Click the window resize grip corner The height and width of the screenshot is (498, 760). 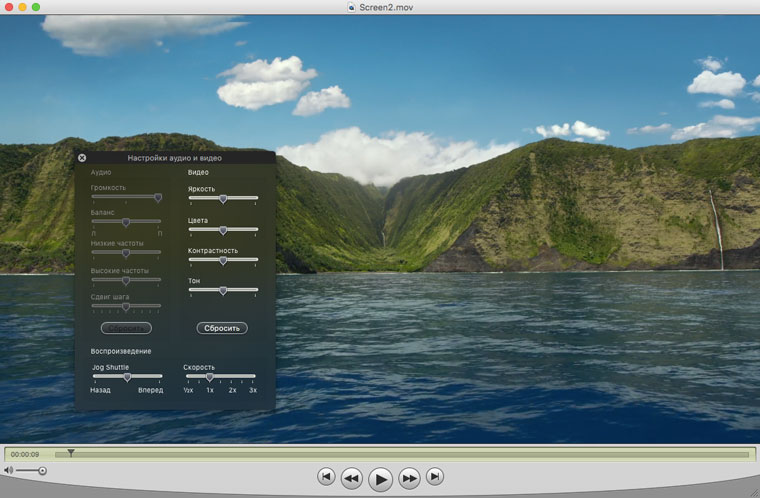tap(754, 492)
